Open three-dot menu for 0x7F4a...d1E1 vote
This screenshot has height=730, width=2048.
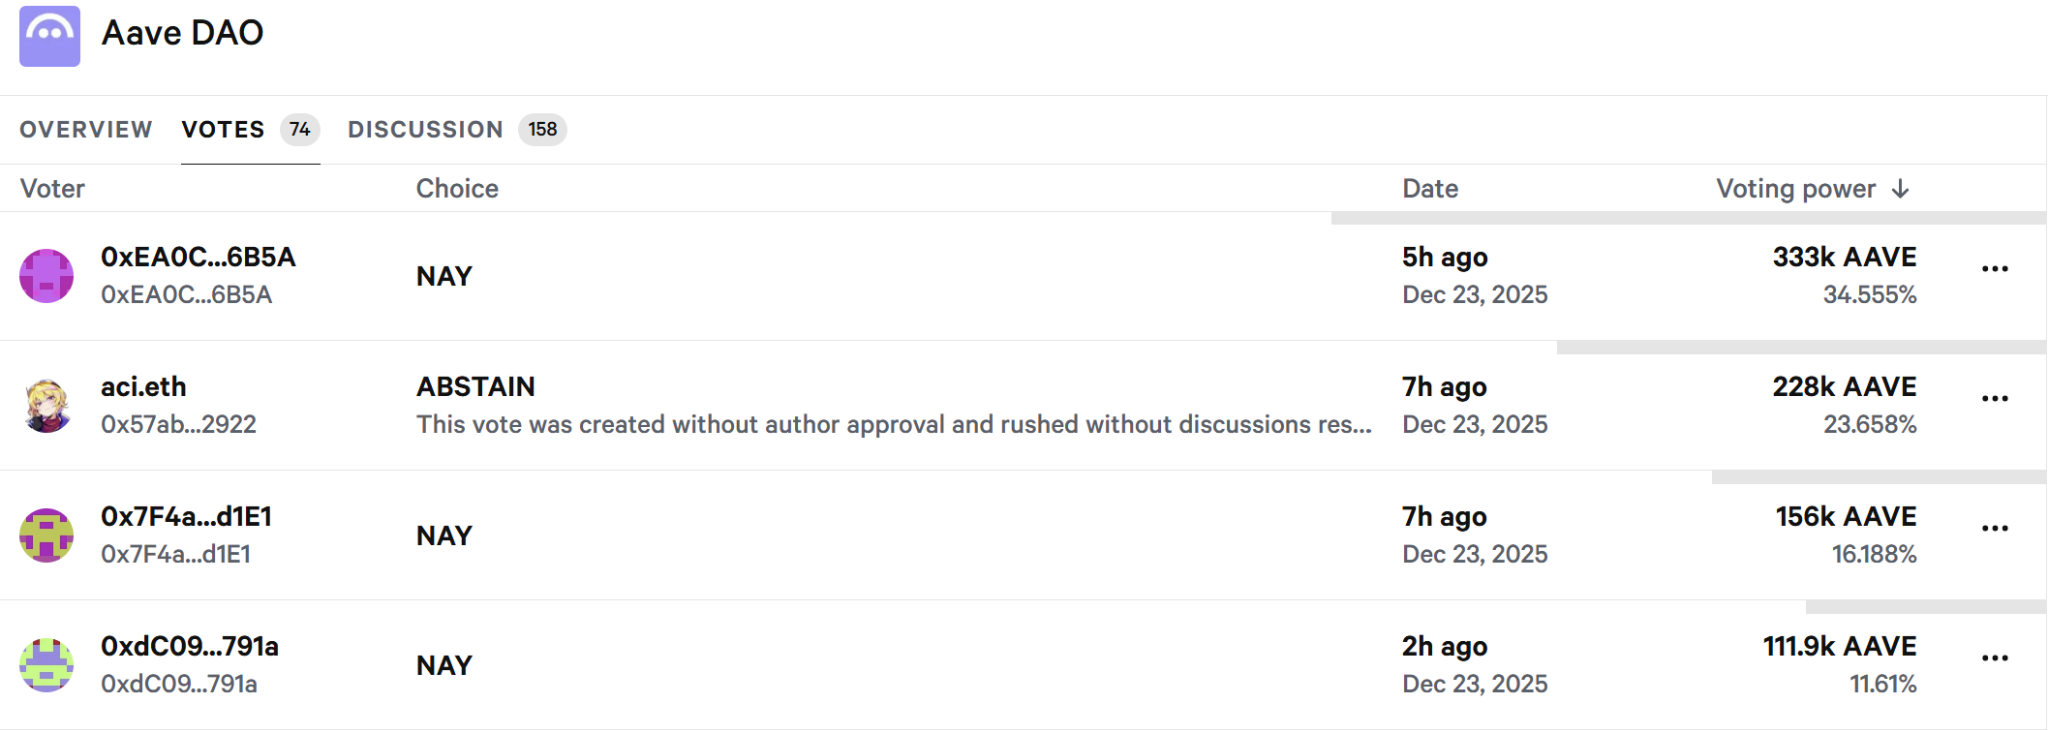pos(1994,529)
